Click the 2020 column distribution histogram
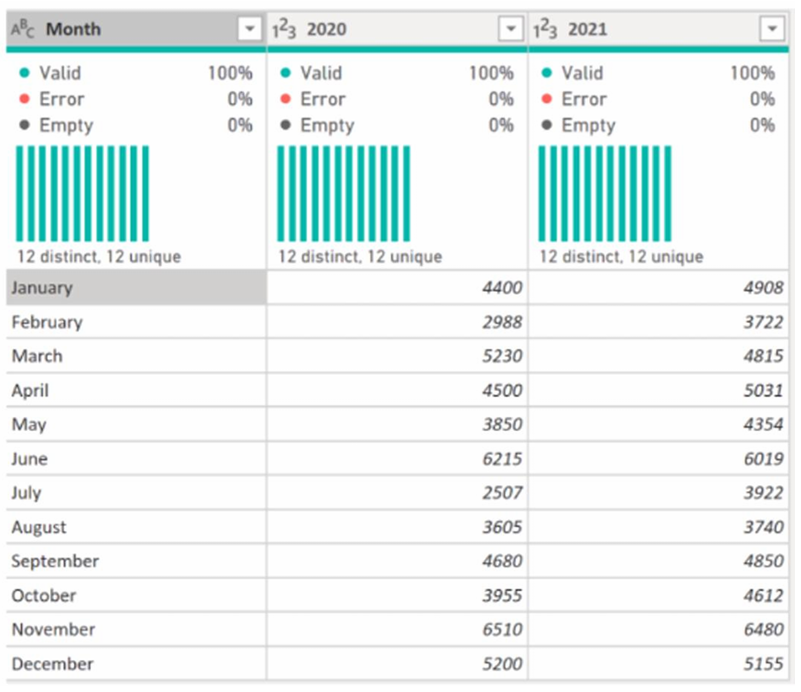The height and width of the screenshot is (692, 801). point(344,193)
